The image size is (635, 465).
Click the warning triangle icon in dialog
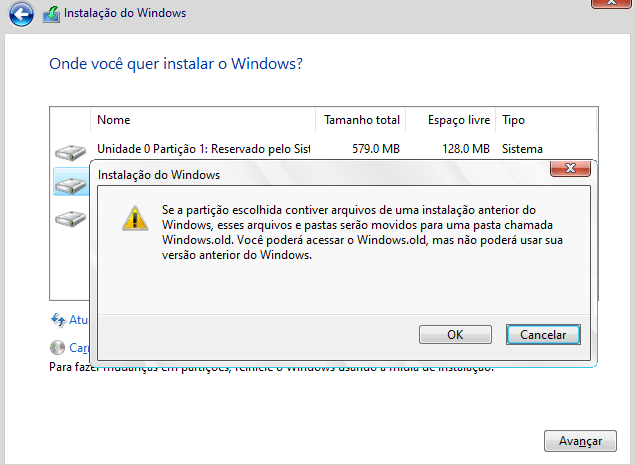point(135,218)
